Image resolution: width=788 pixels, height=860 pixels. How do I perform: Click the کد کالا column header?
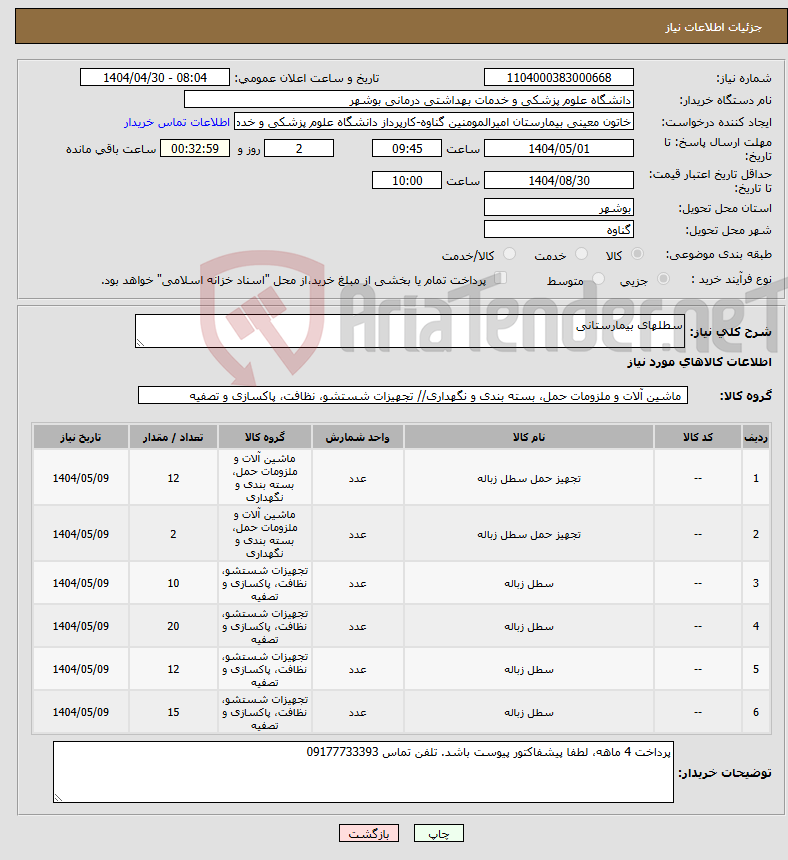tap(698, 437)
